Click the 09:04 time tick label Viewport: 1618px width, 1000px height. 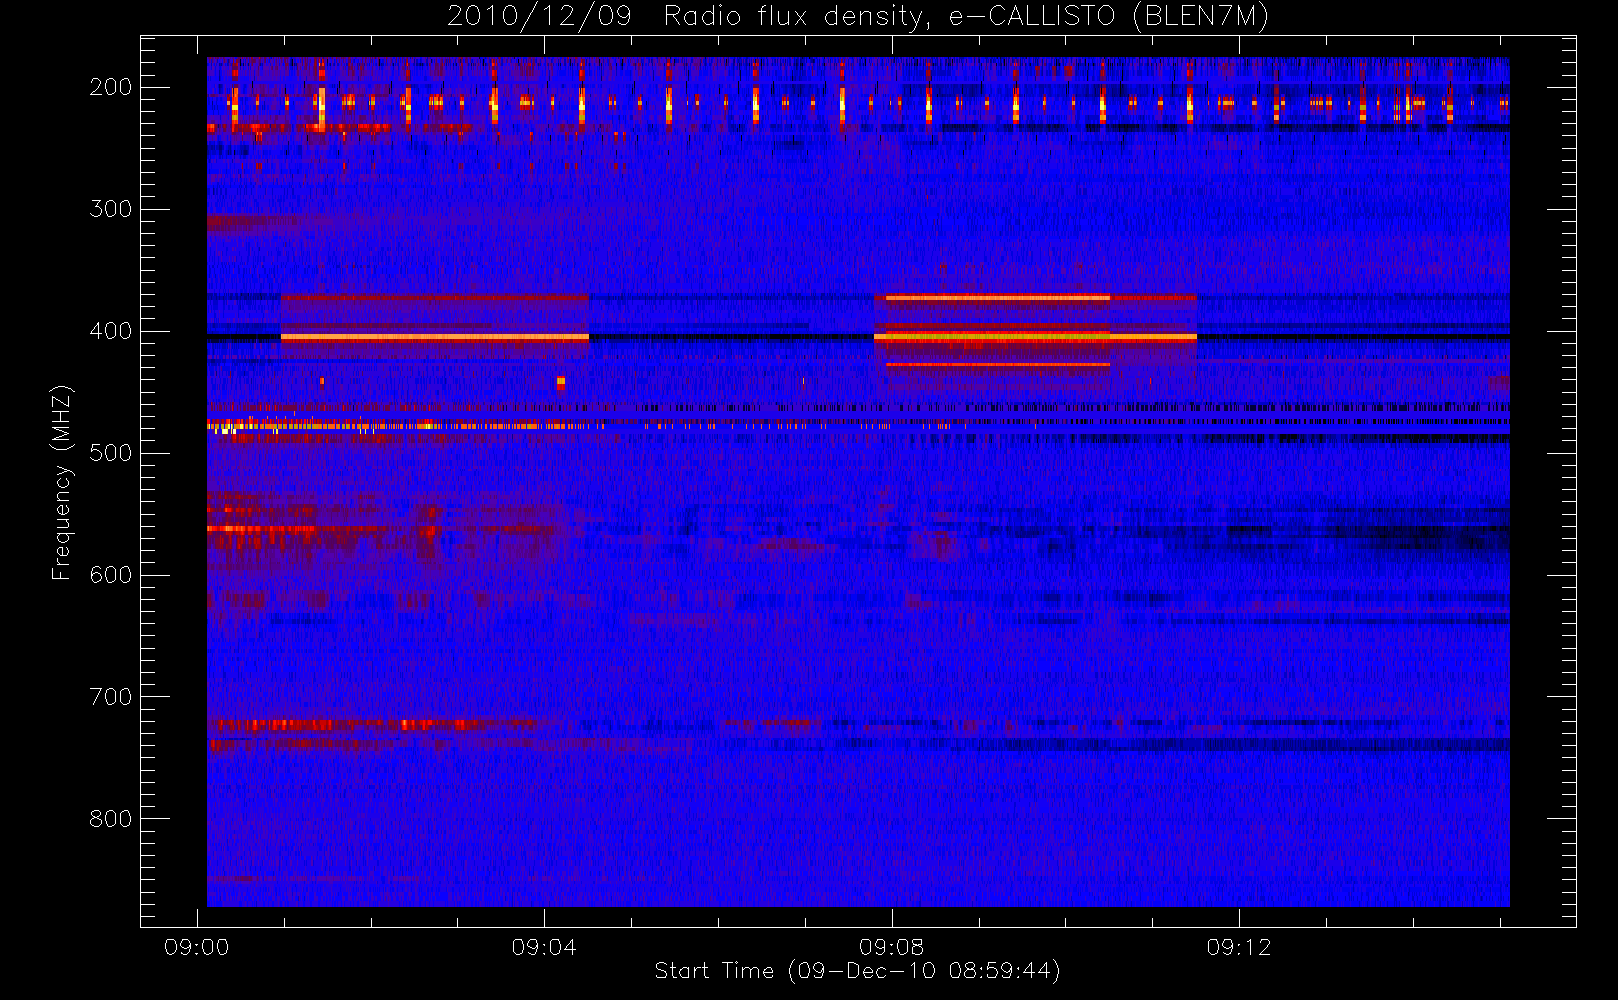pyautogui.click(x=544, y=947)
